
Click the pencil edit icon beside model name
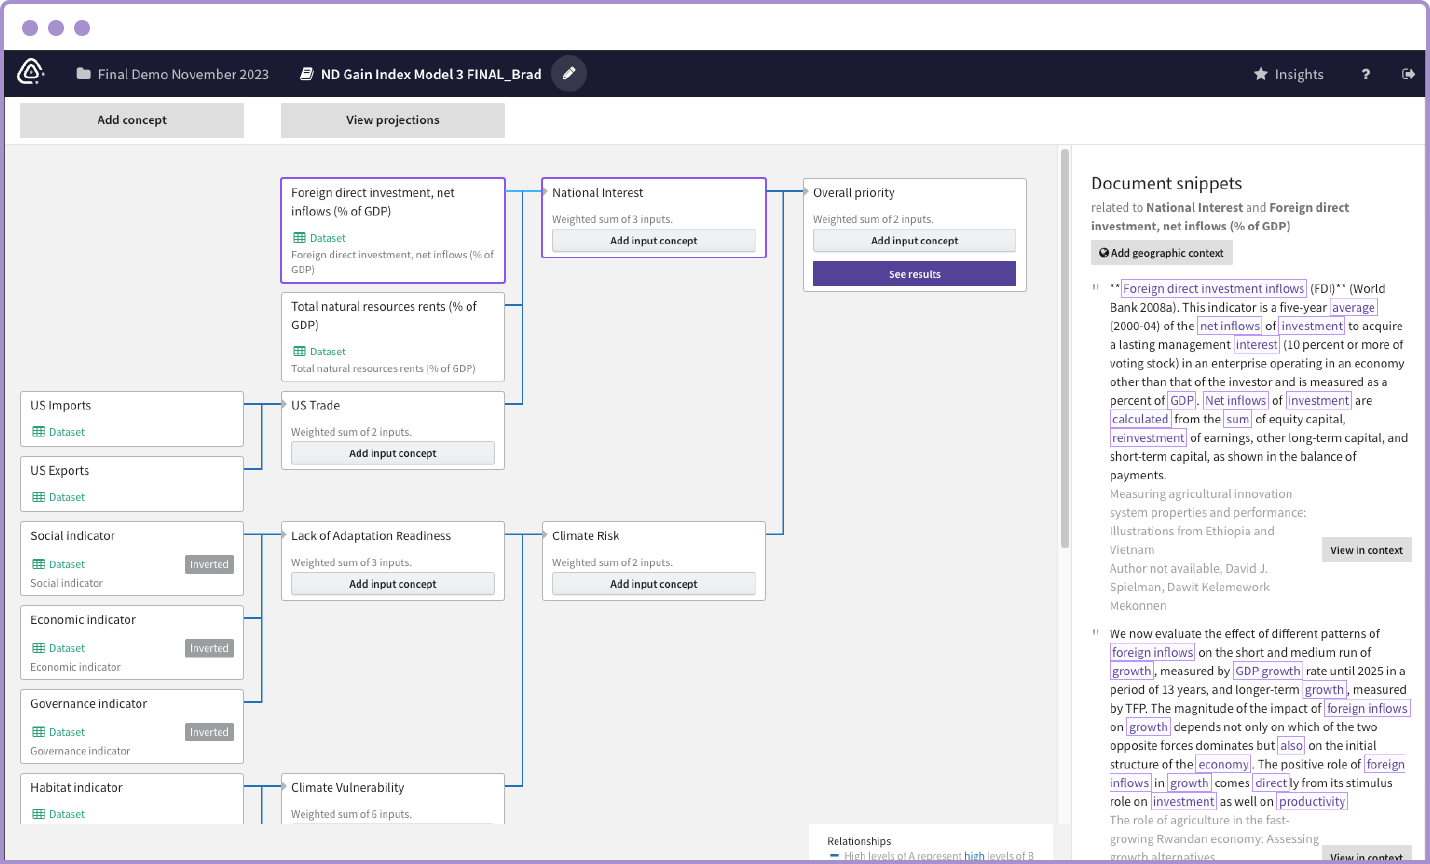pos(569,73)
